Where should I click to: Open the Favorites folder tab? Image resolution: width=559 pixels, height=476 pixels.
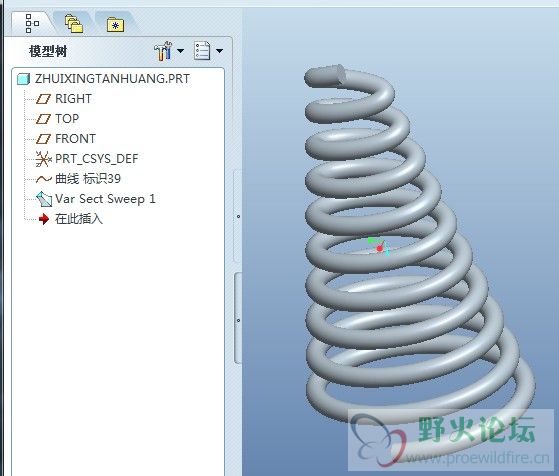(115, 25)
